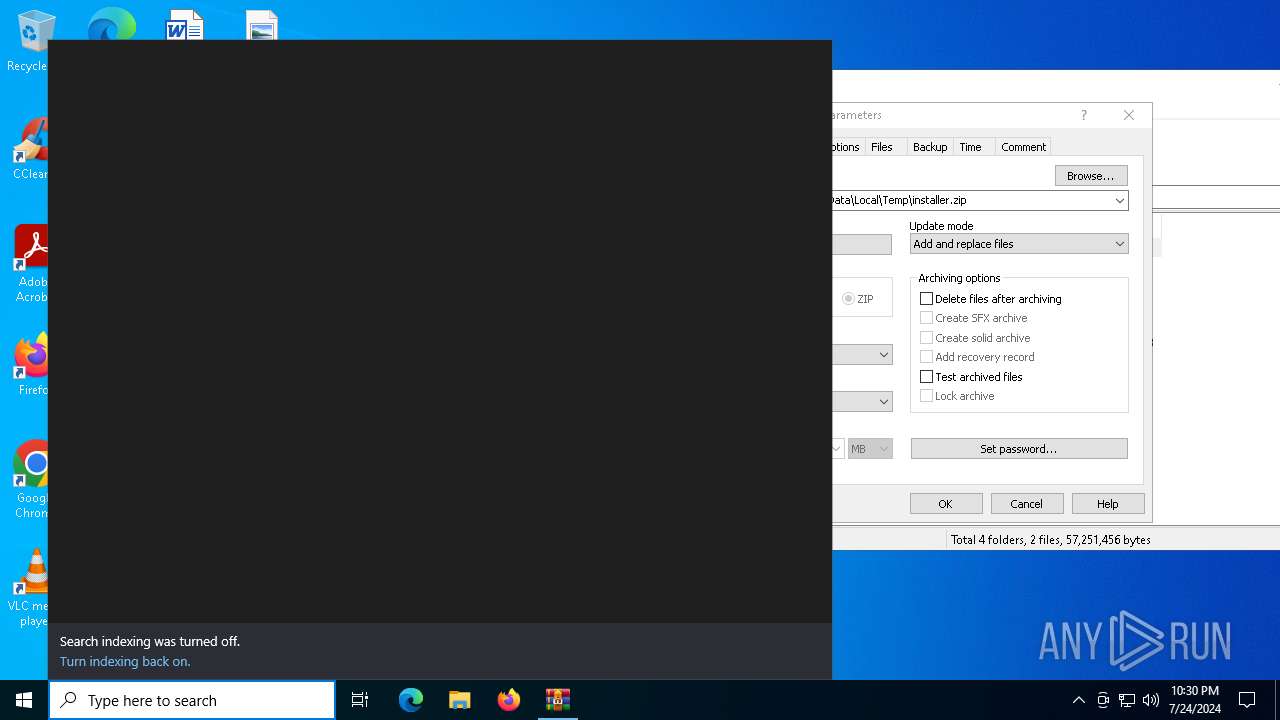Select the WinRAR taskbar icon
This screenshot has height=720, width=1280.
(558, 700)
